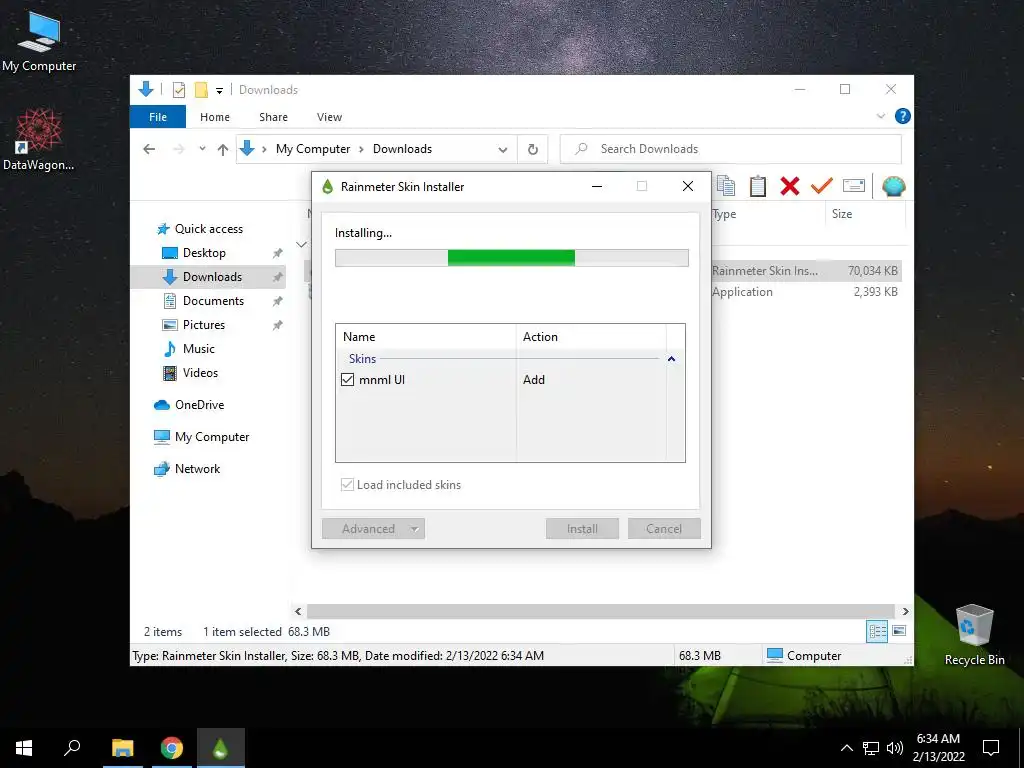Expand the Explorer ribbon chevron

point(880,116)
